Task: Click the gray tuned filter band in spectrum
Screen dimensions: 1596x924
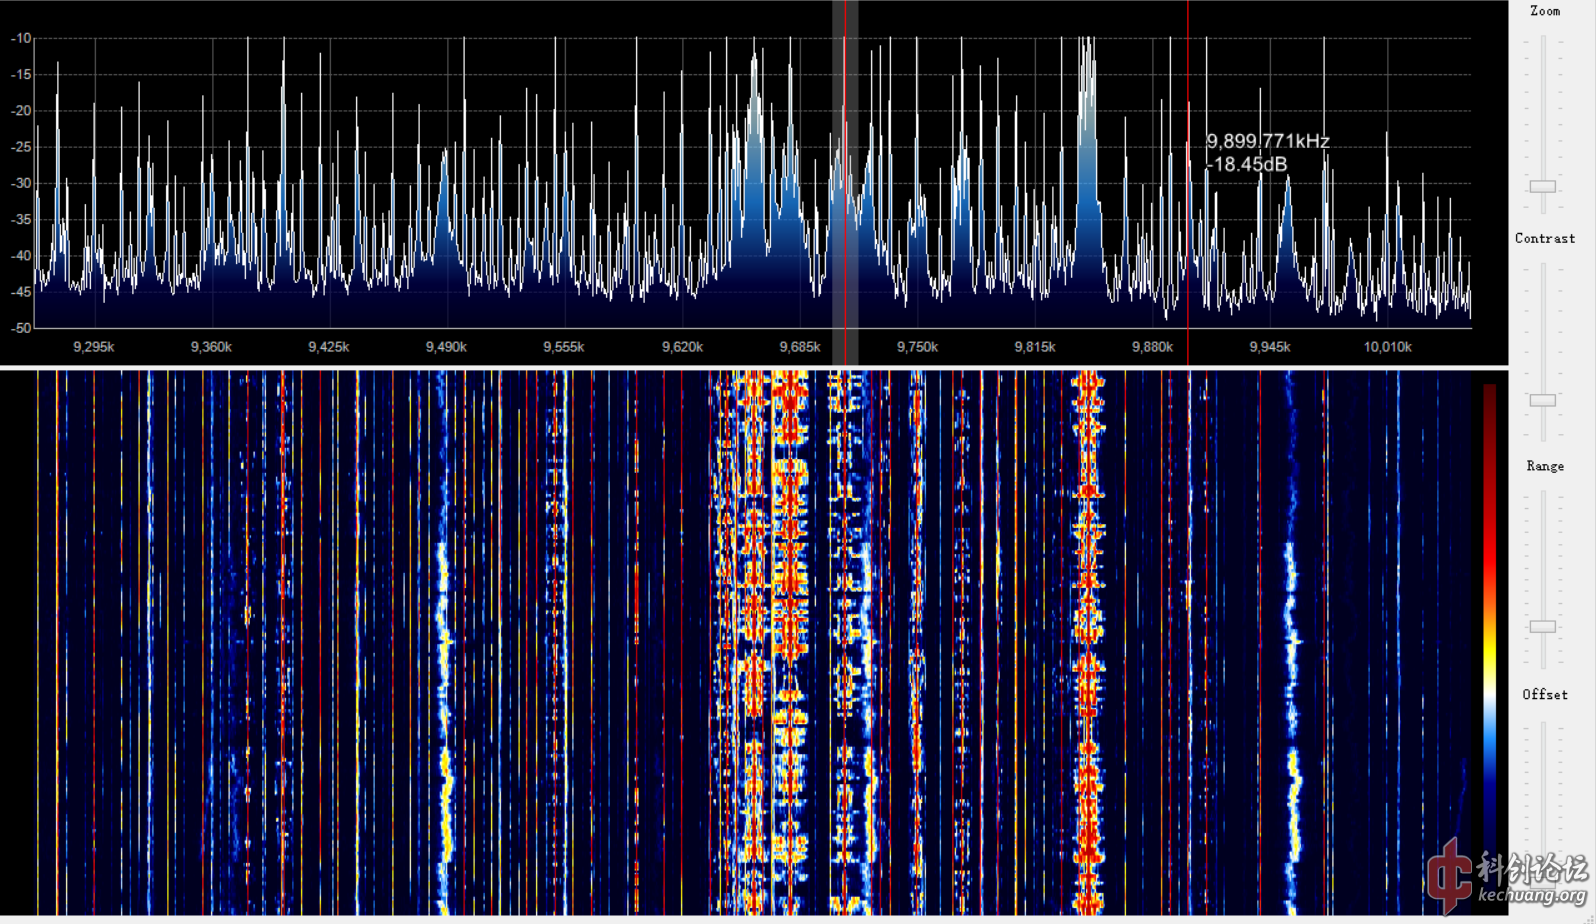Action: [845, 180]
